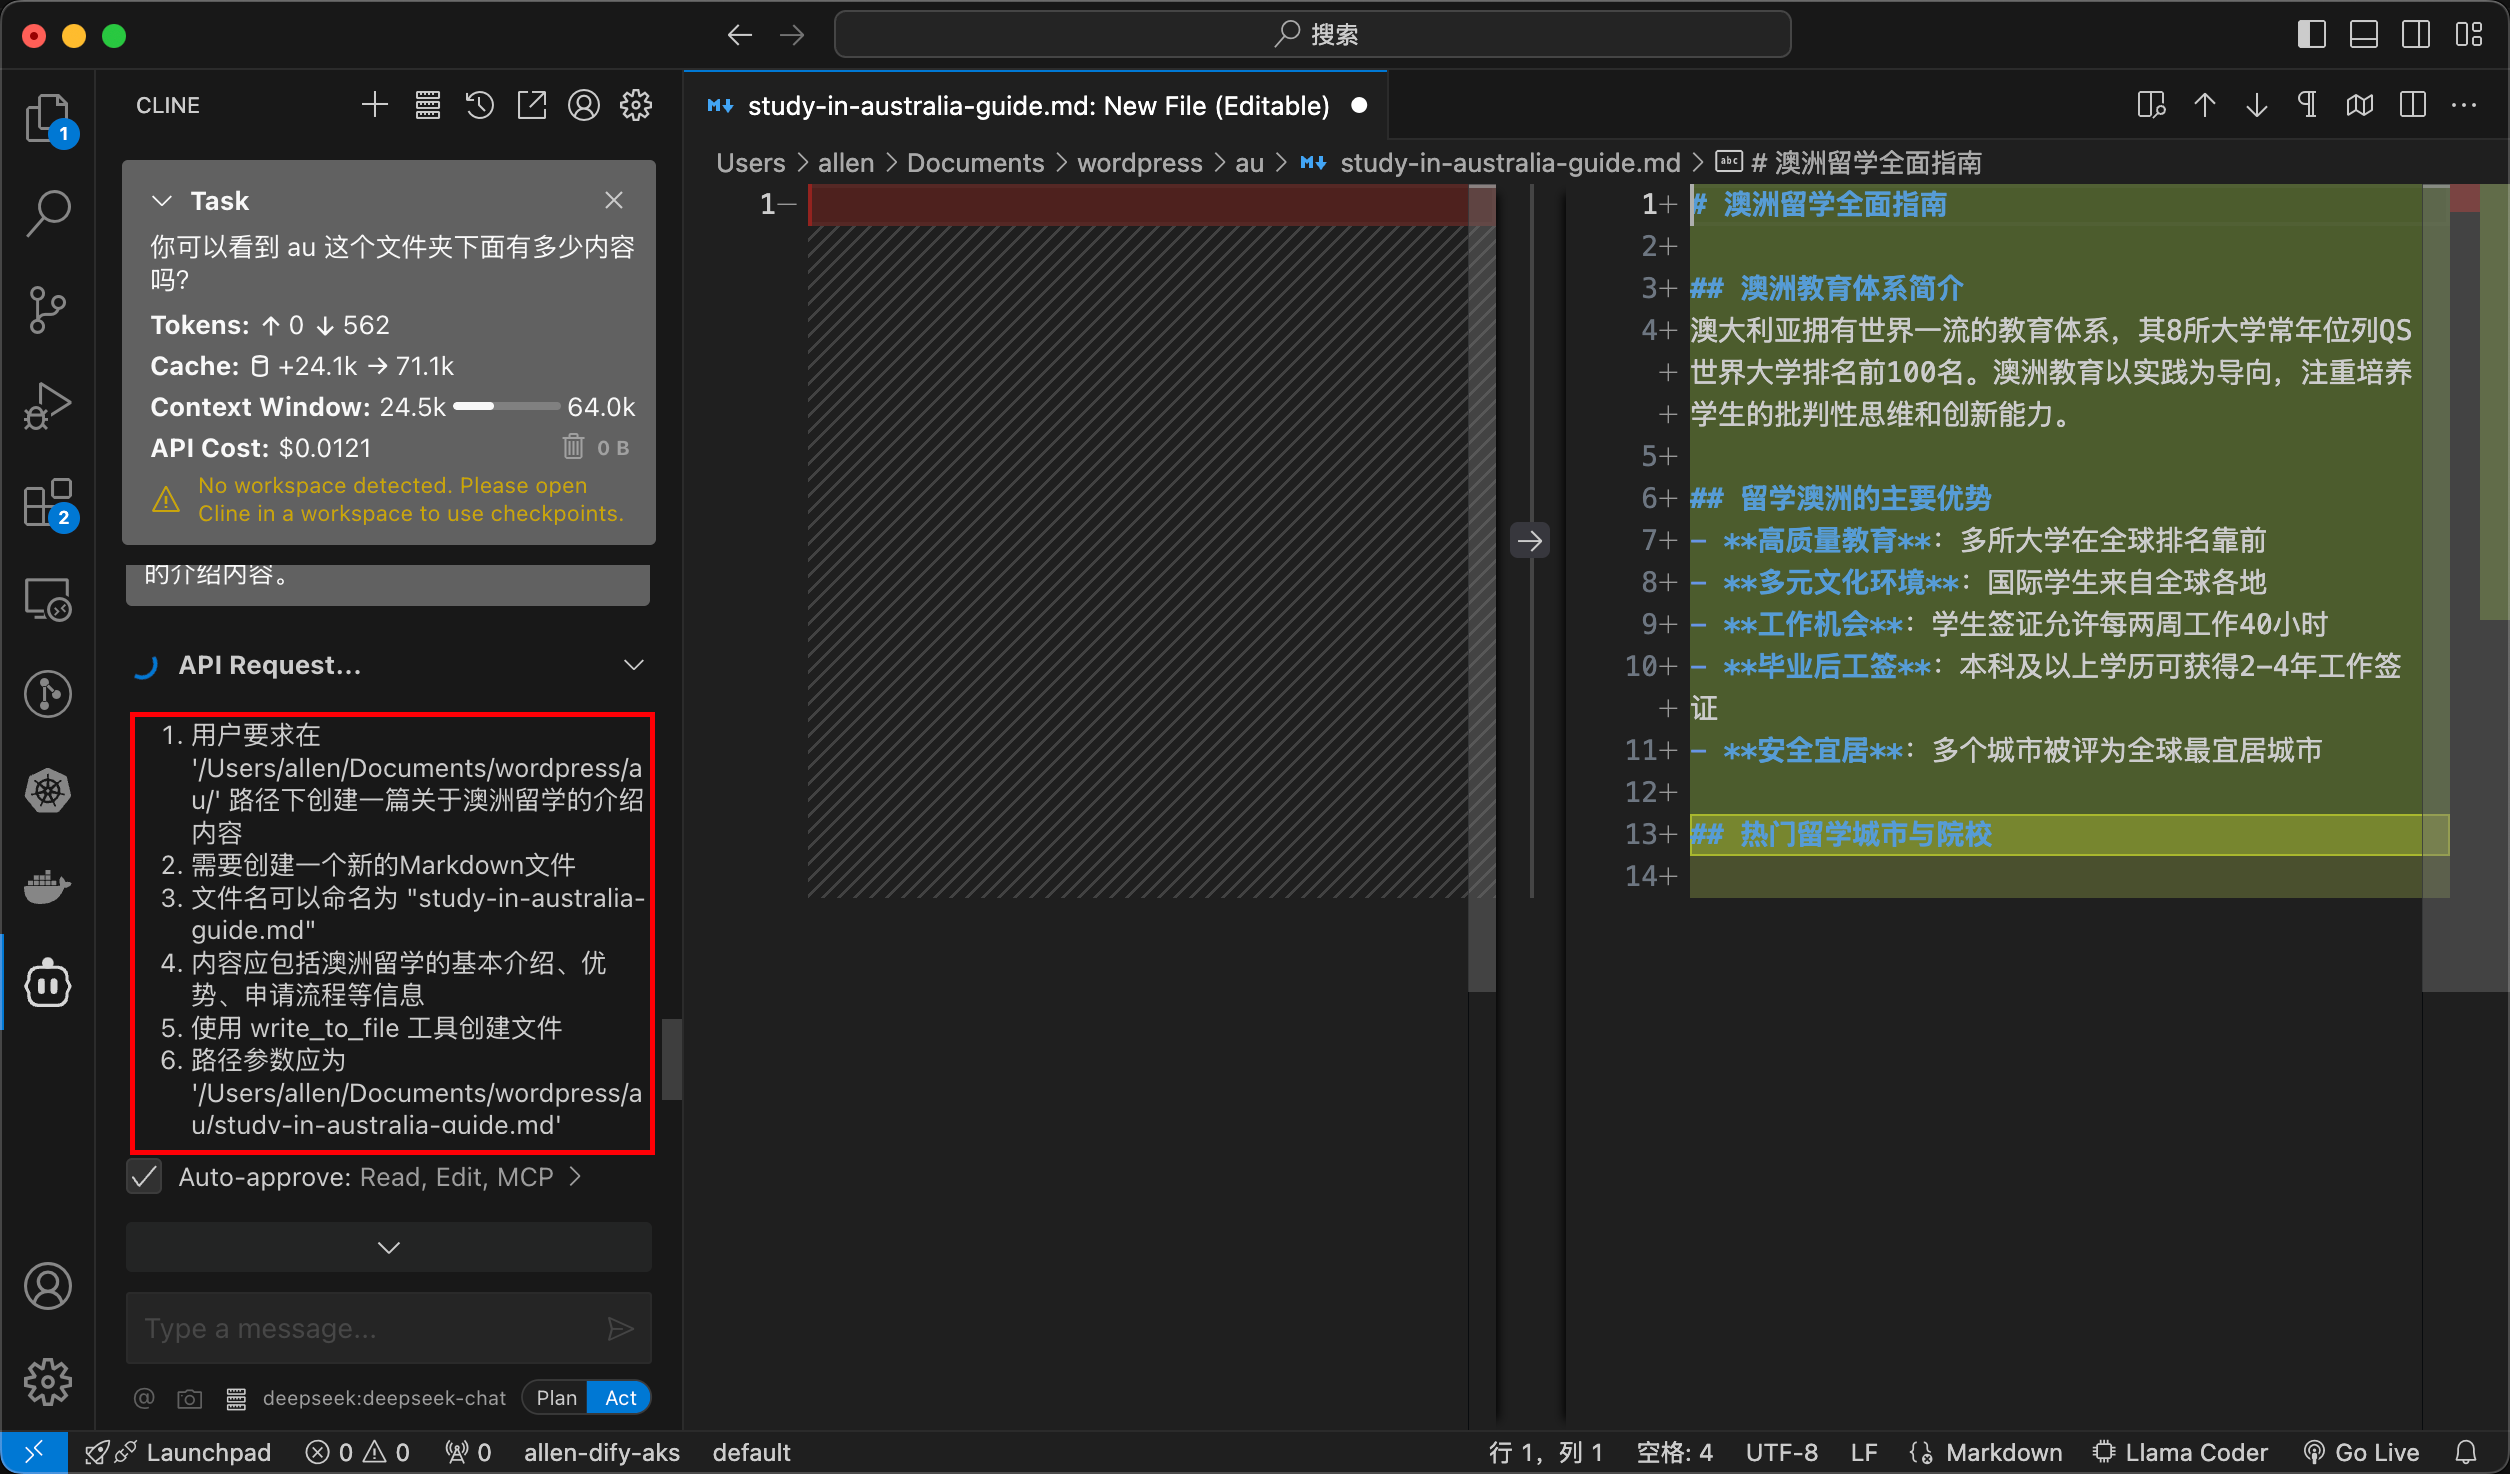Viewport: 2510px width, 1474px height.
Task: Toggle the collapse unchanged regions icon
Action: [2360, 105]
